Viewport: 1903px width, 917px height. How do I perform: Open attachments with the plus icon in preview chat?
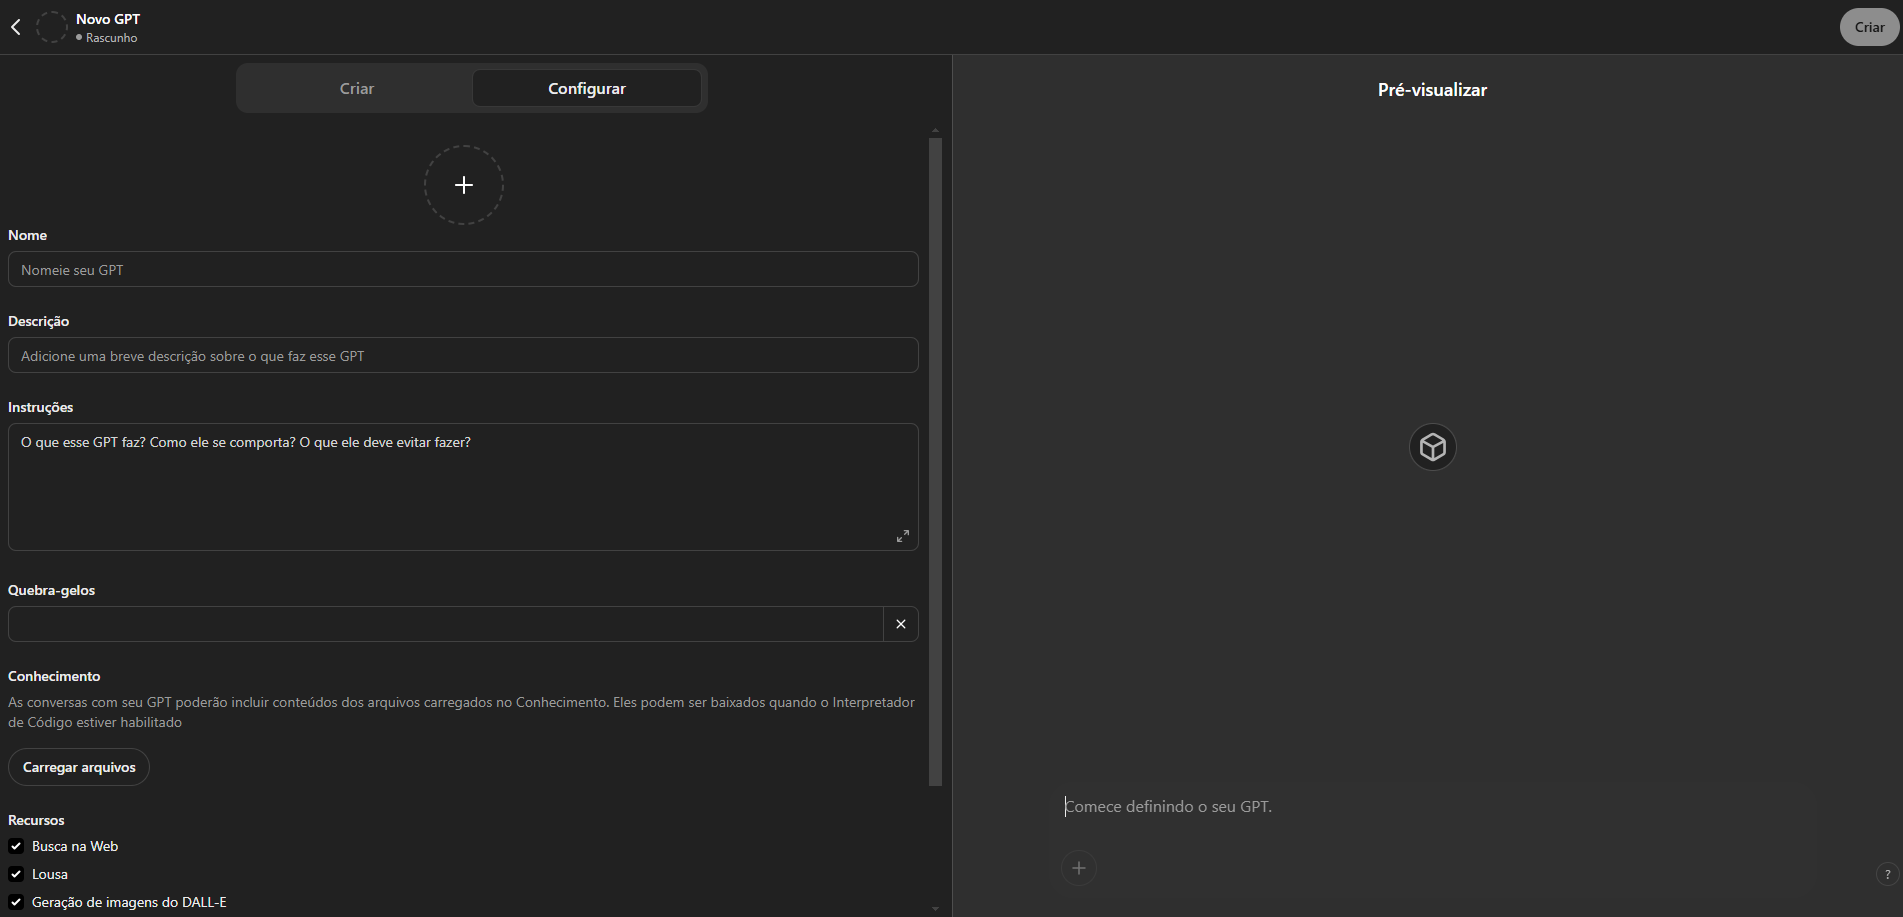(x=1078, y=868)
